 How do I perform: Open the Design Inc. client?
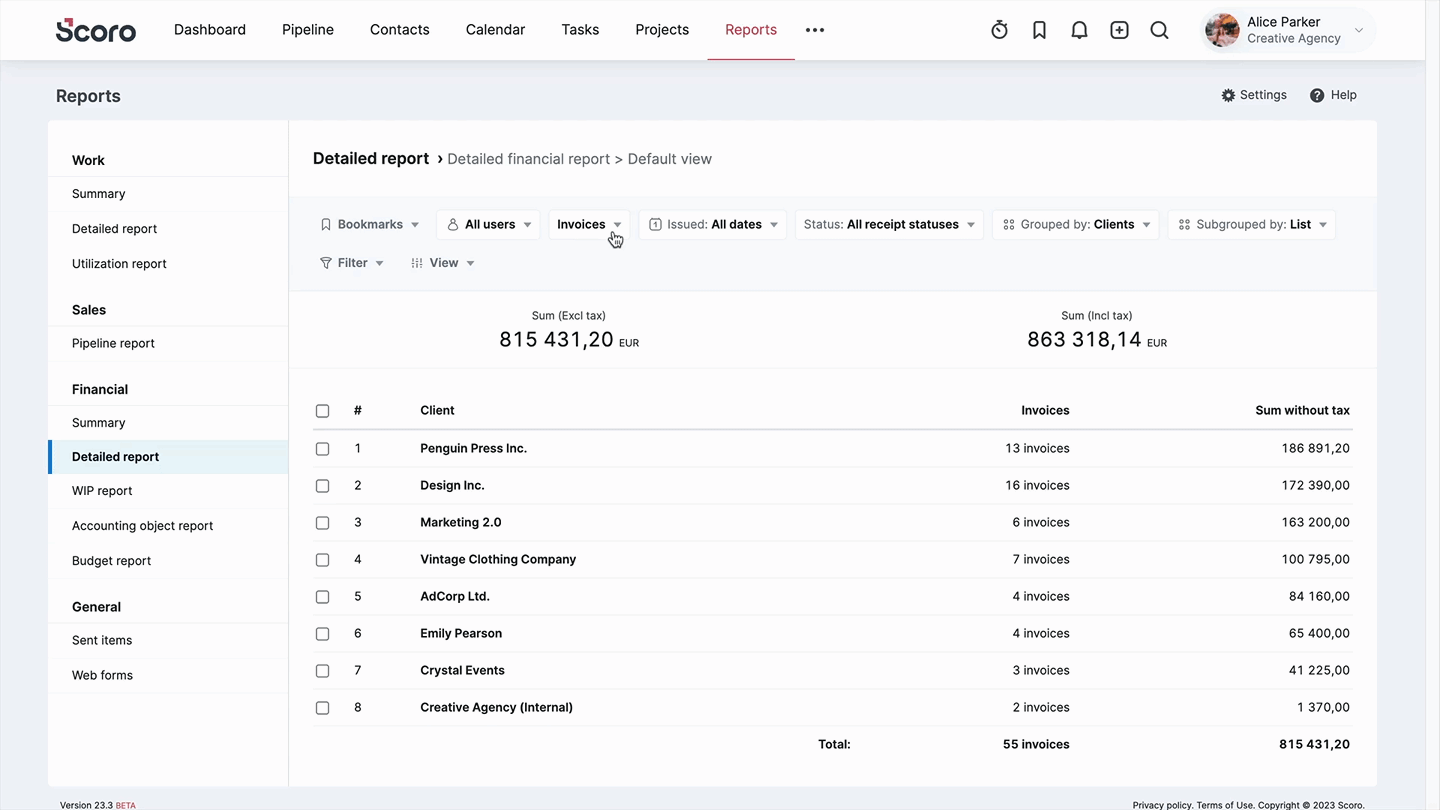452,486
